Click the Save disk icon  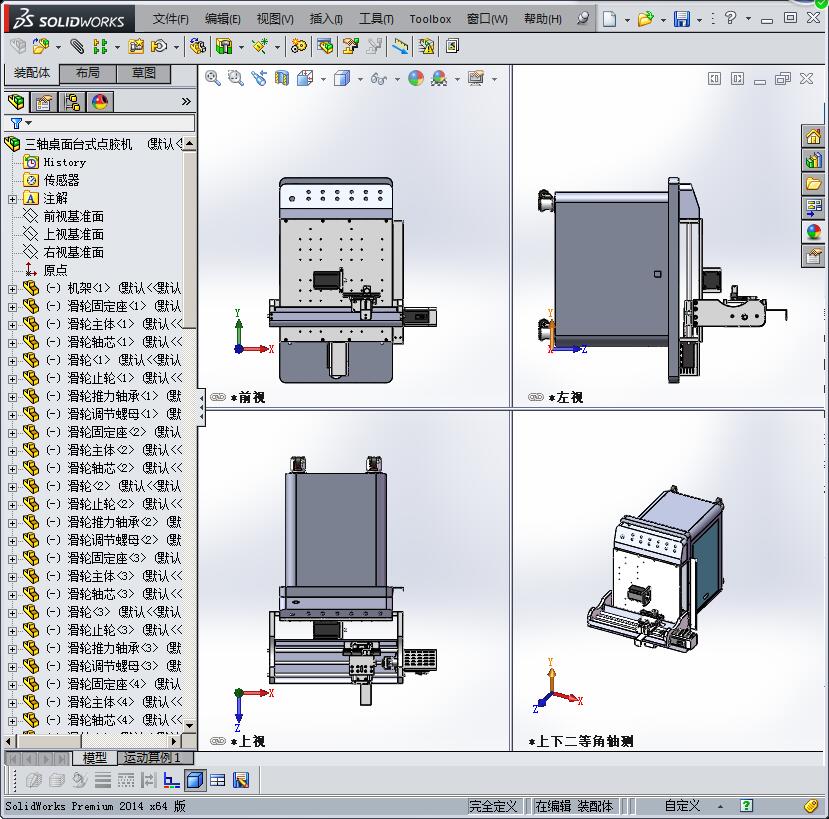point(681,19)
